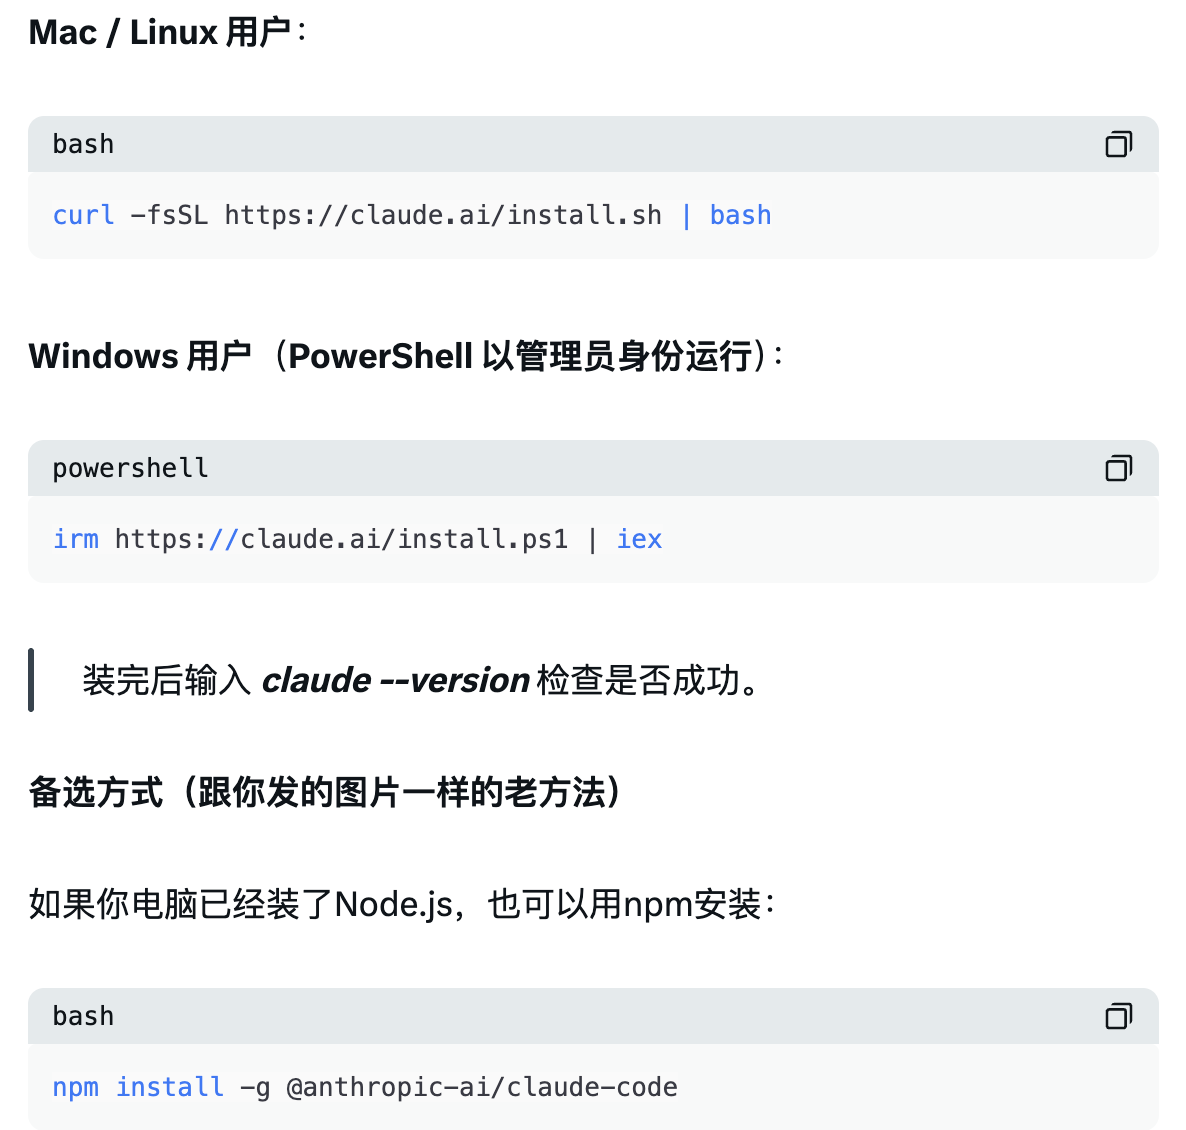
Task: Click the irm keyword in PowerShell code
Action: 76,540
